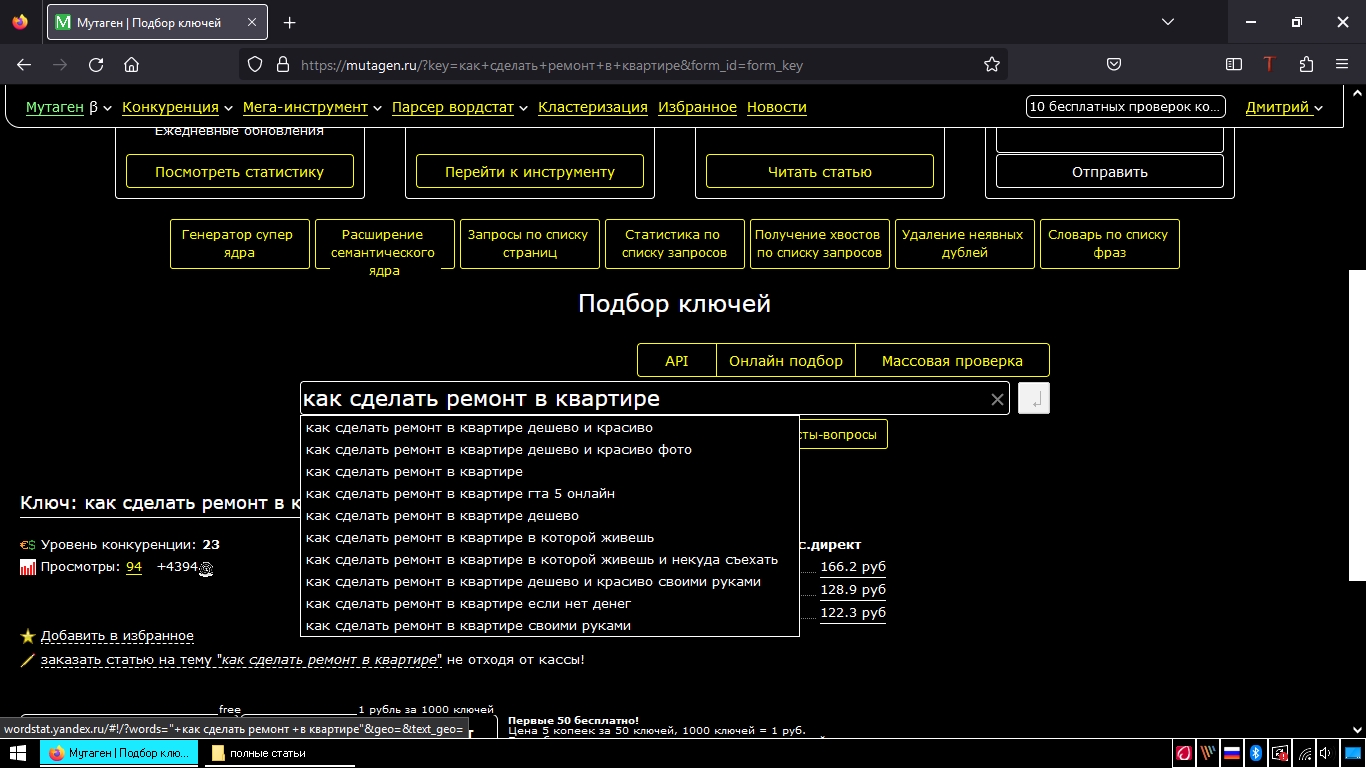This screenshot has width=1366, height=768.
Task: Open the browser home page
Action: (x=131, y=65)
